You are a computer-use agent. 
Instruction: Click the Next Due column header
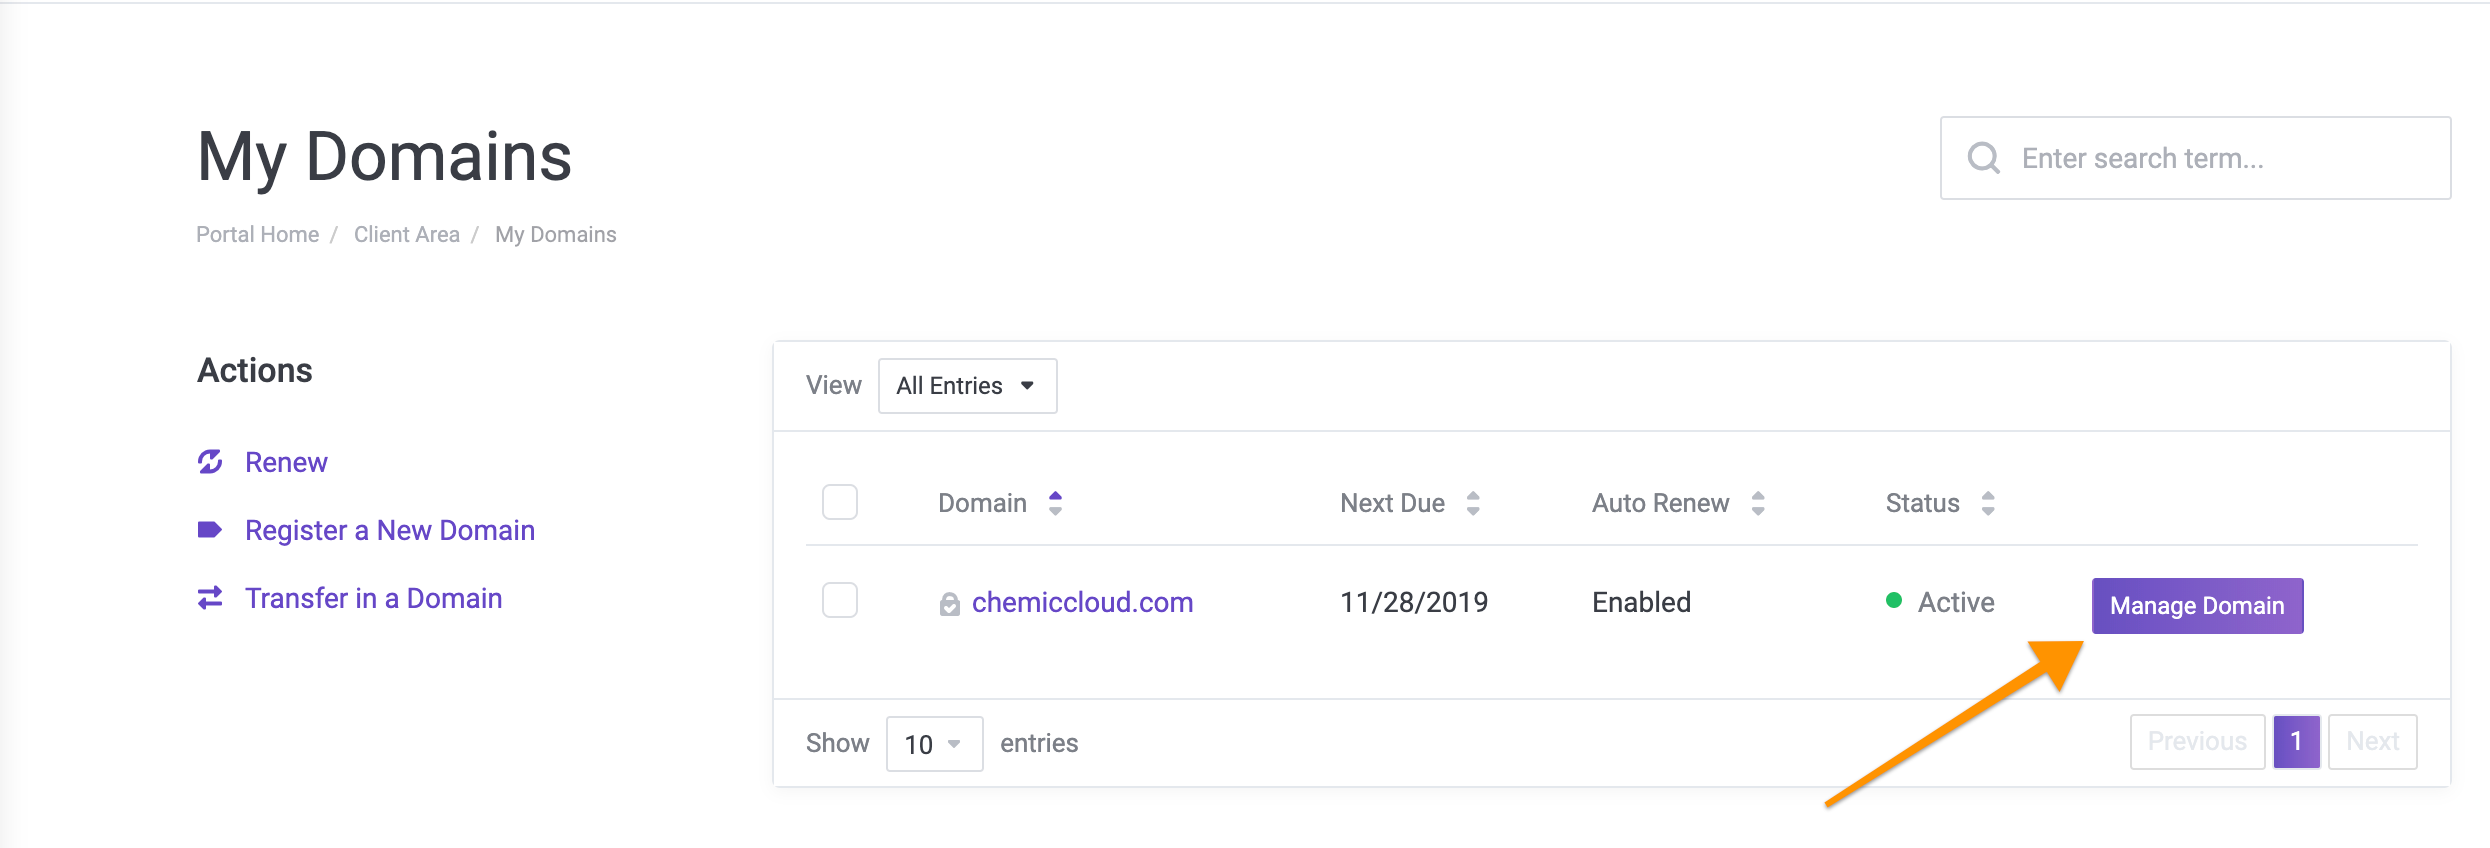pyautogui.click(x=1392, y=503)
